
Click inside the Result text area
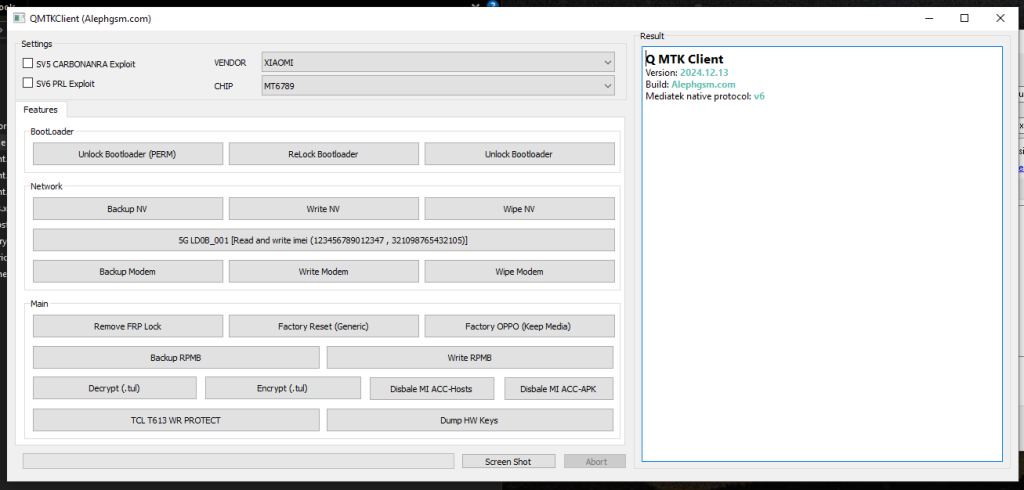tap(822, 254)
